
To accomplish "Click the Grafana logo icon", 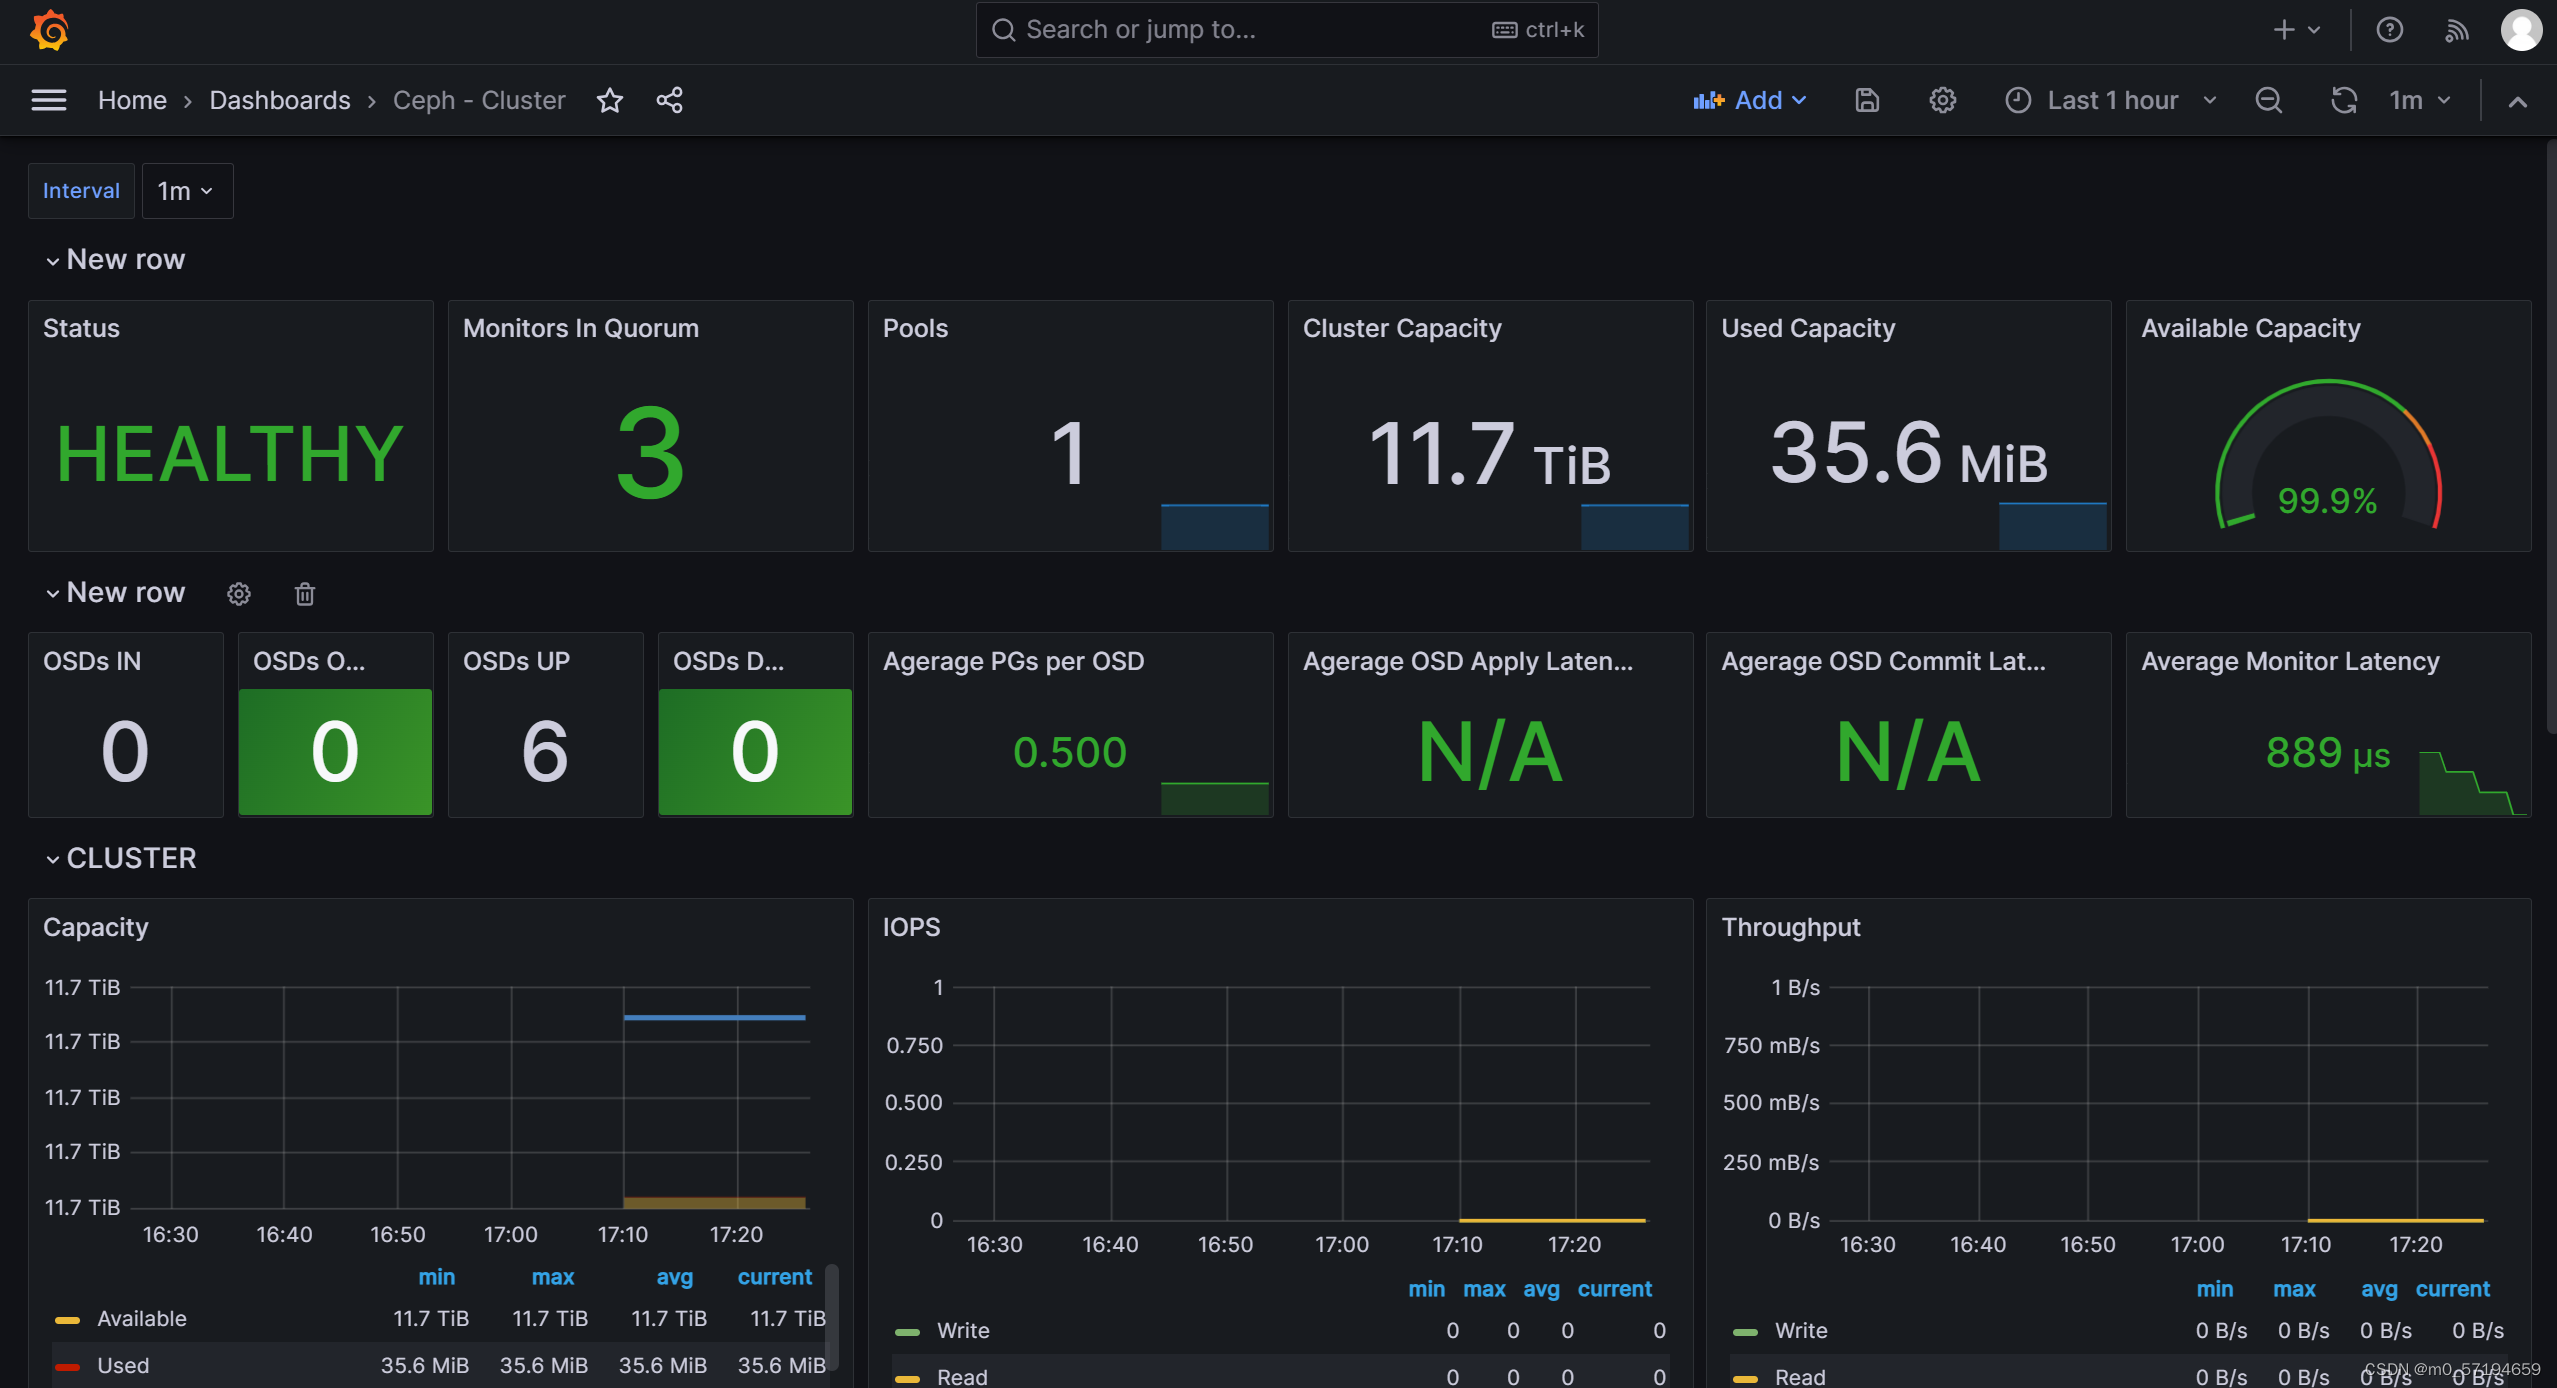I will 49,30.
